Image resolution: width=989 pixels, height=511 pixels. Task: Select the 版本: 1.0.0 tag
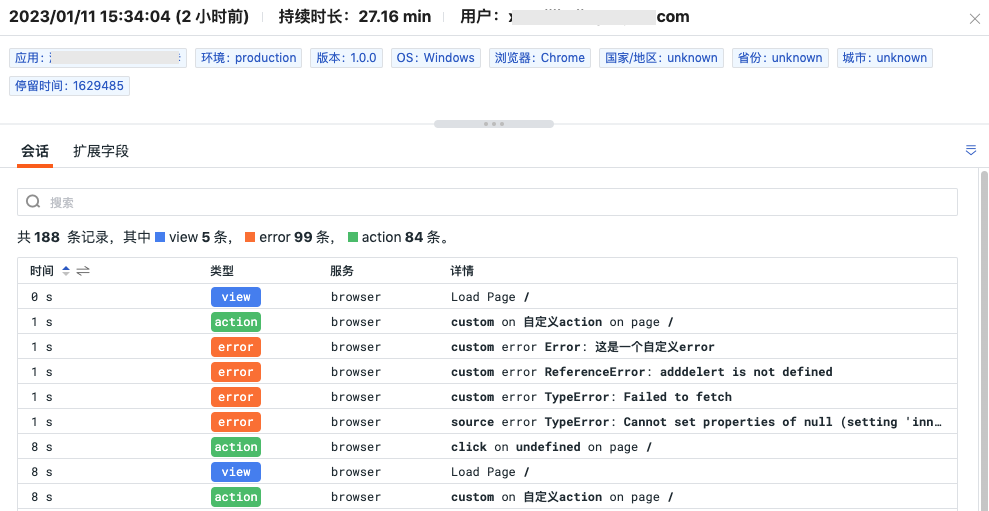point(346,58)
